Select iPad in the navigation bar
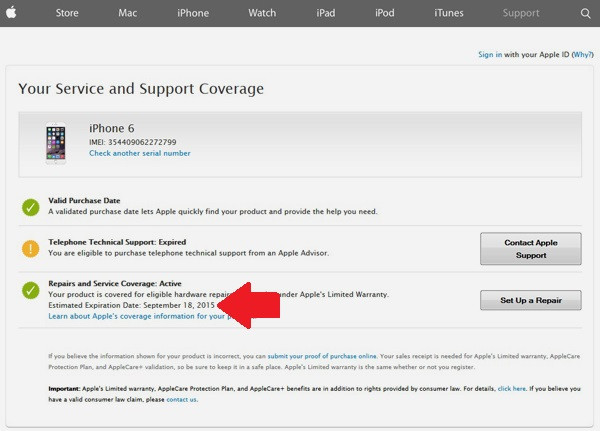 [326, 13]
